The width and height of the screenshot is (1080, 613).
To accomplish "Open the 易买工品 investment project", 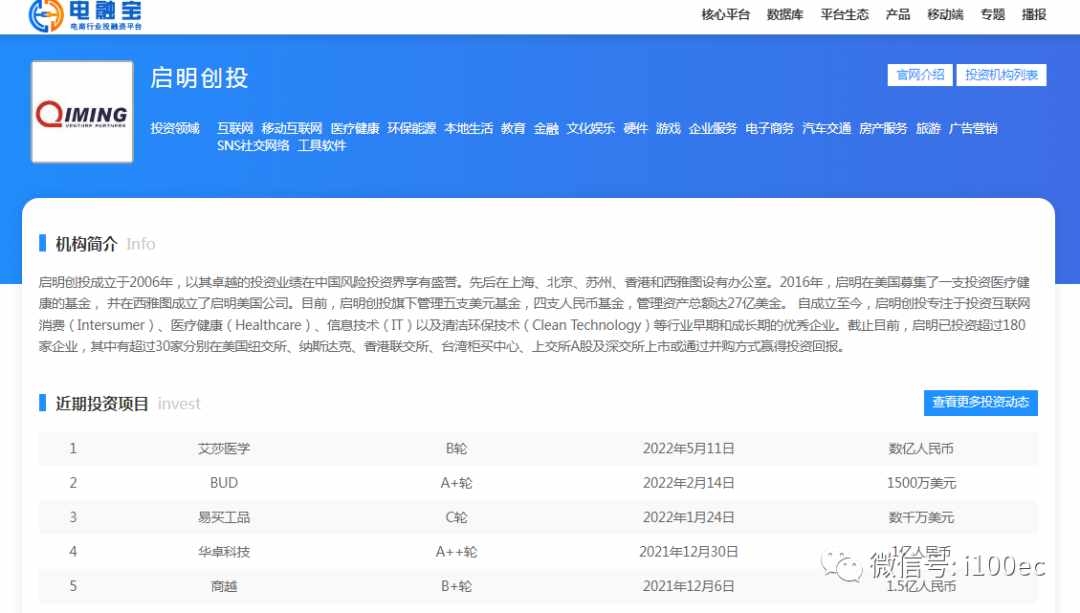I will pyautogui.click(x=224, y=517).
